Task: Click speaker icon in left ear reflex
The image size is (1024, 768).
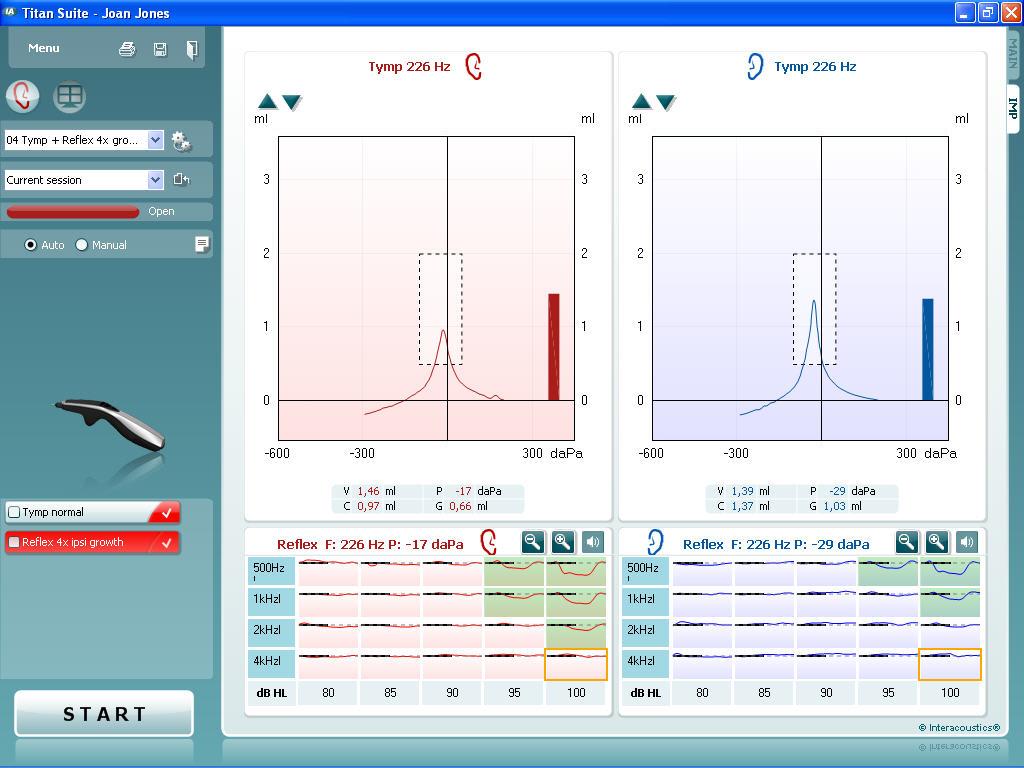Action: pos(967,542)
